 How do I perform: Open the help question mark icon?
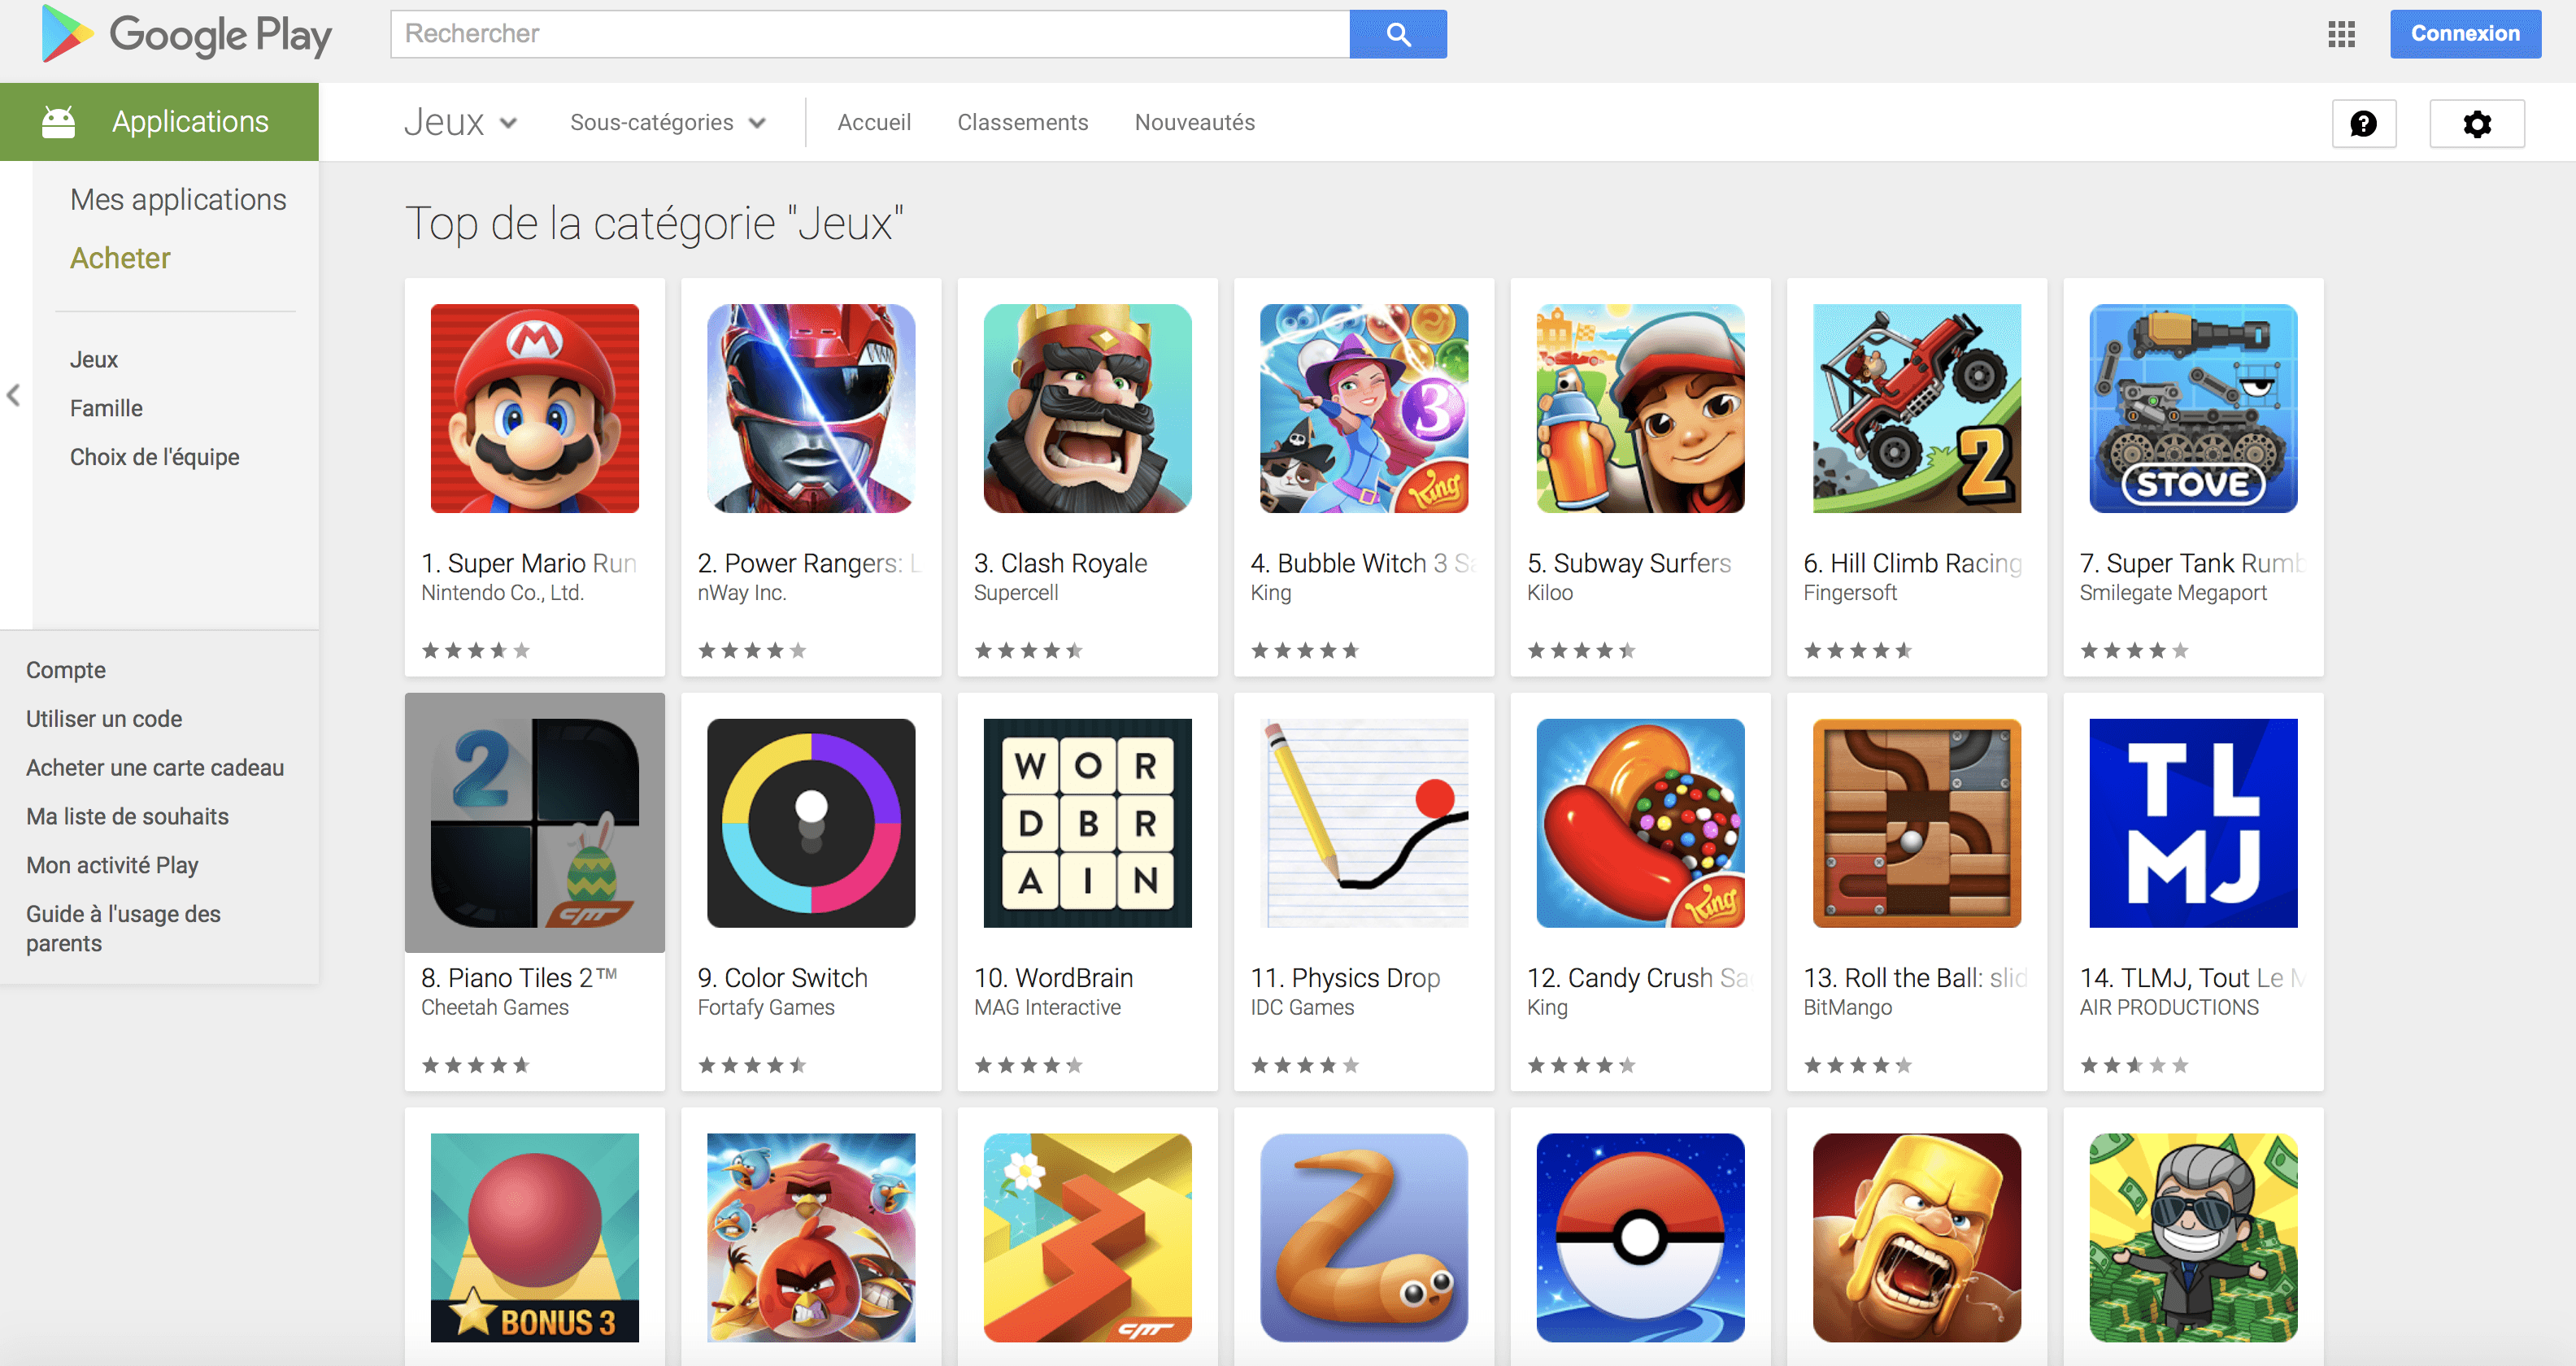click(x=2364, y=123)
